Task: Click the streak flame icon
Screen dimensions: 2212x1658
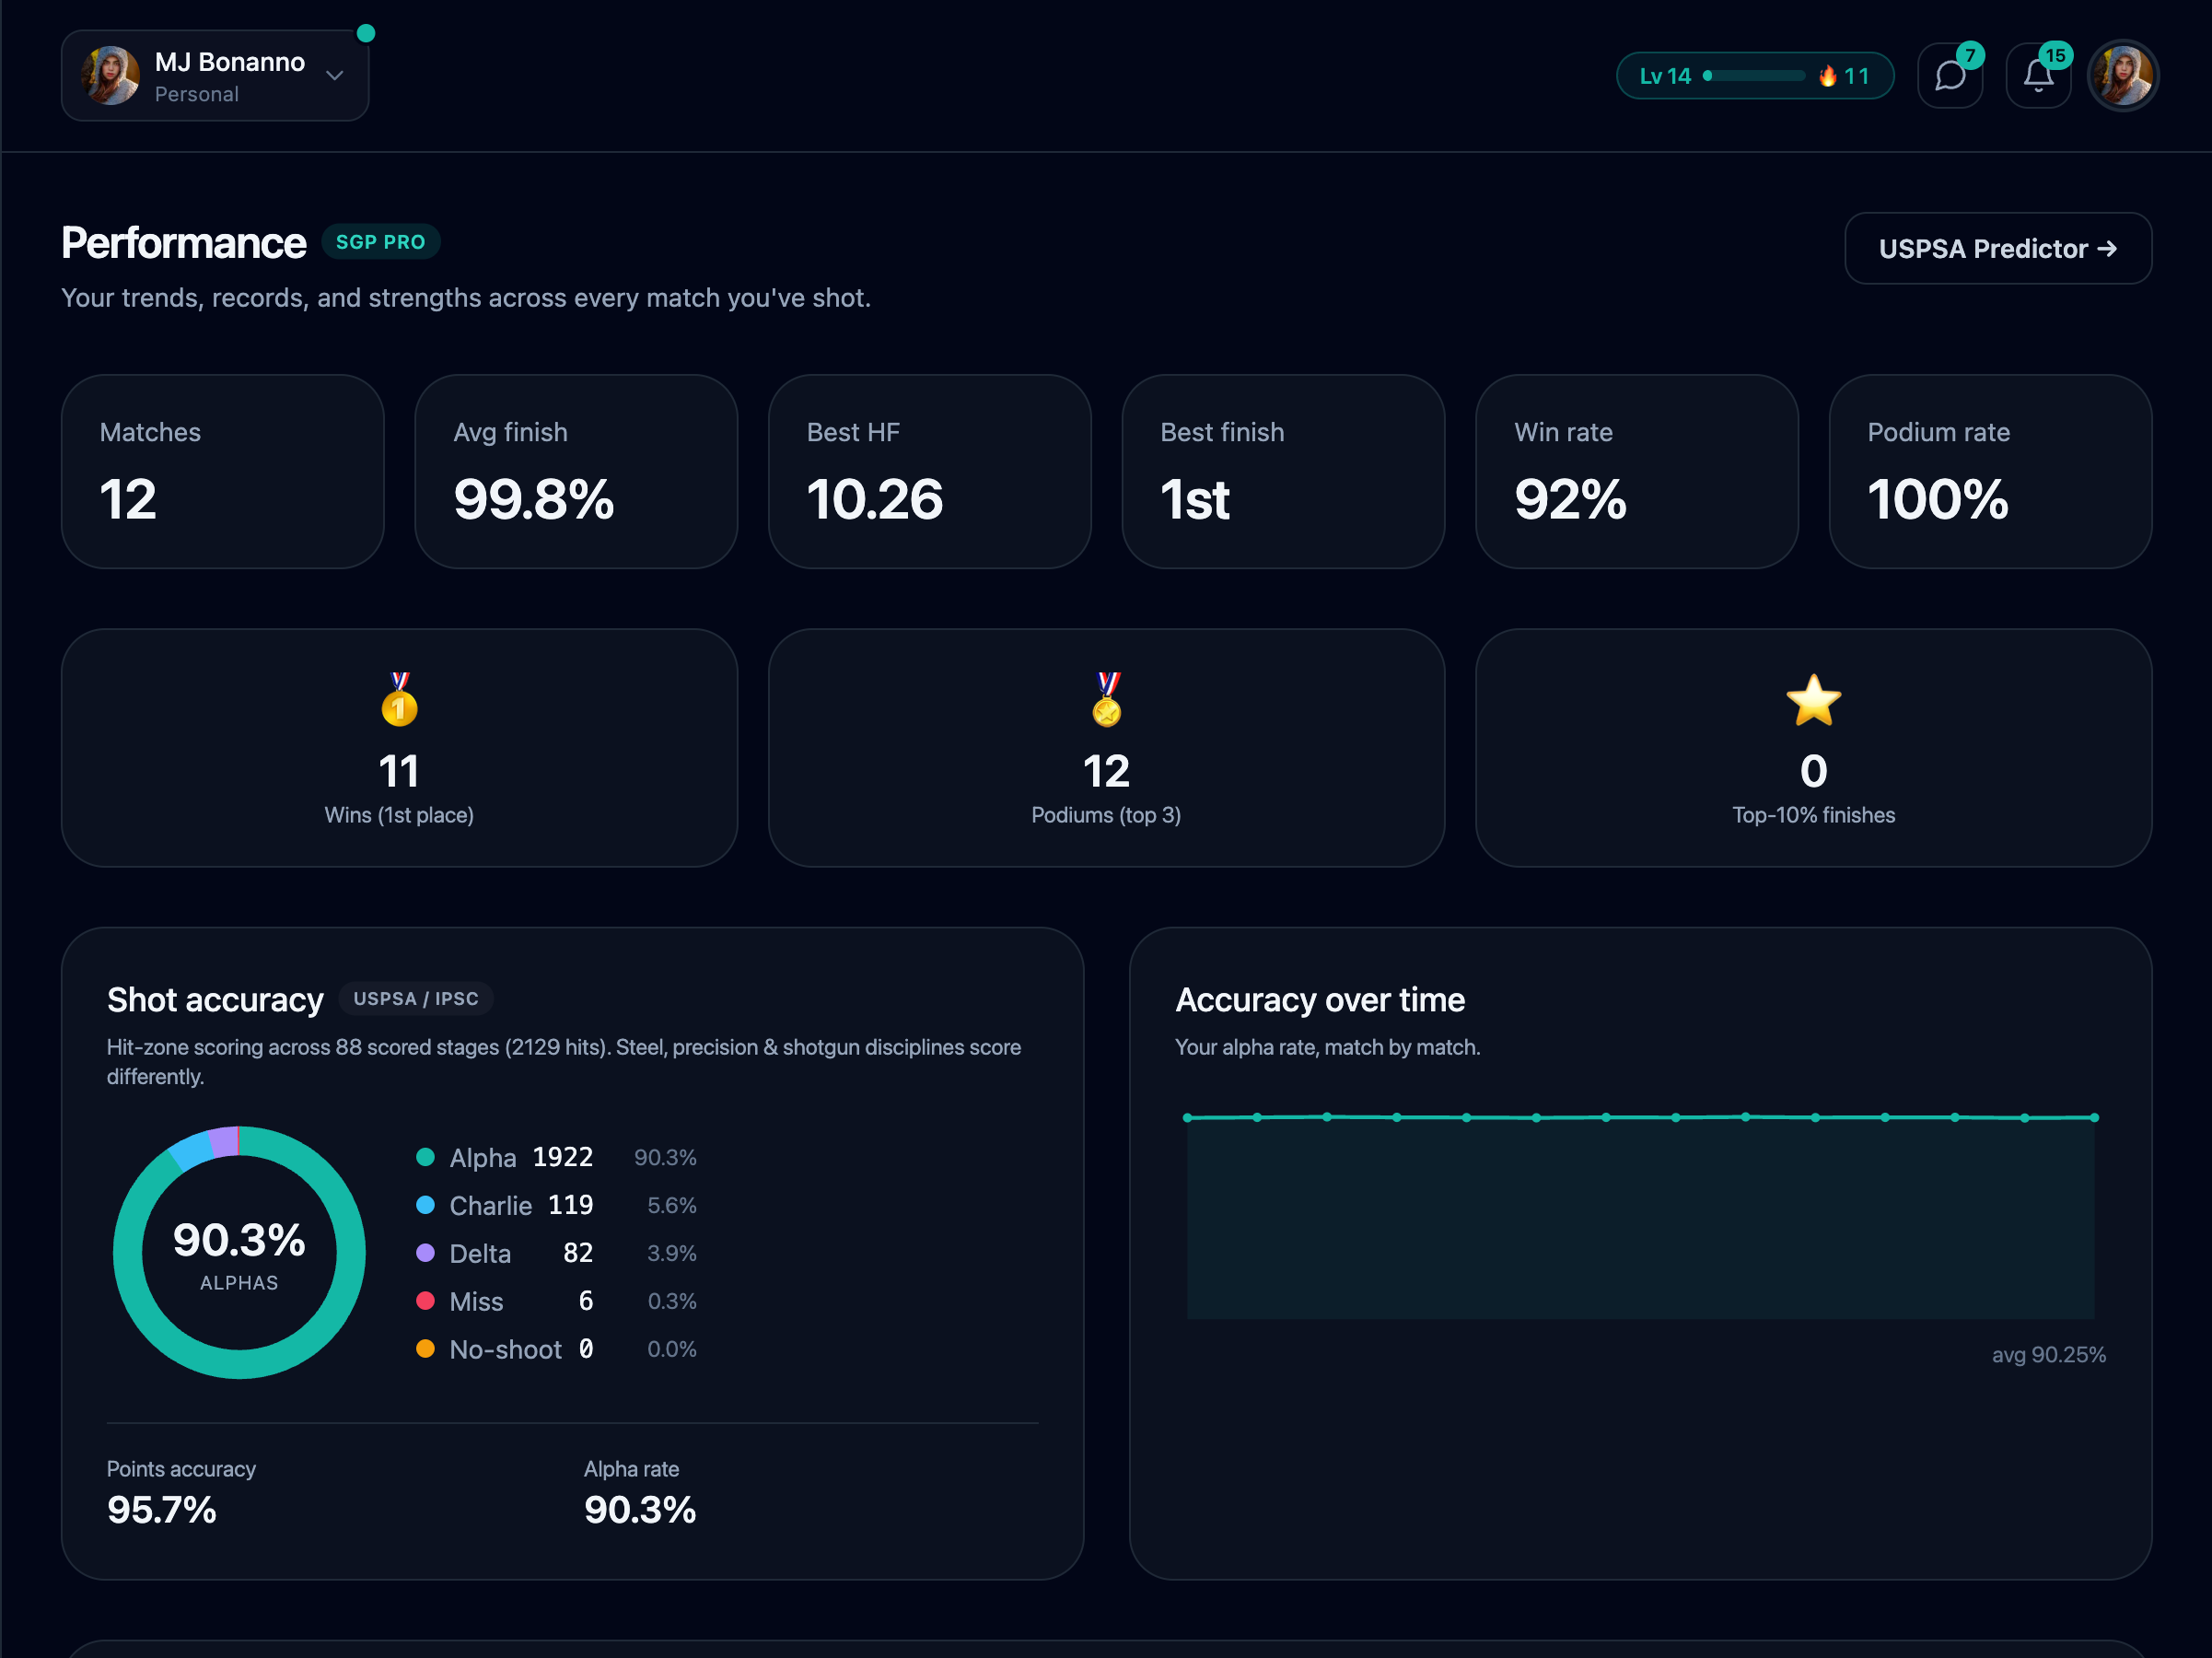Action: click(x=1827, y=76)
